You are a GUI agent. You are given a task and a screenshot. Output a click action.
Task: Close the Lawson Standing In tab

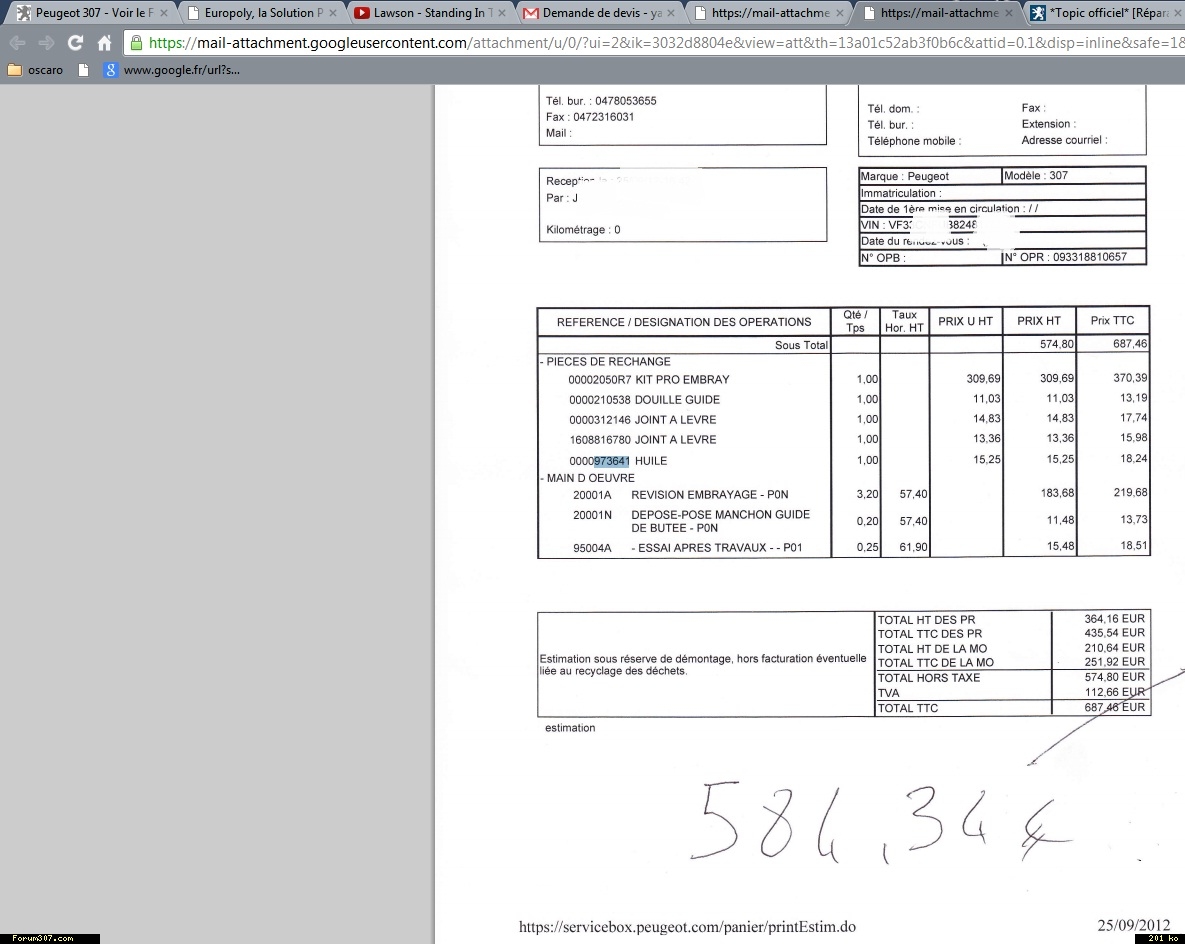(x=502, y=13)
